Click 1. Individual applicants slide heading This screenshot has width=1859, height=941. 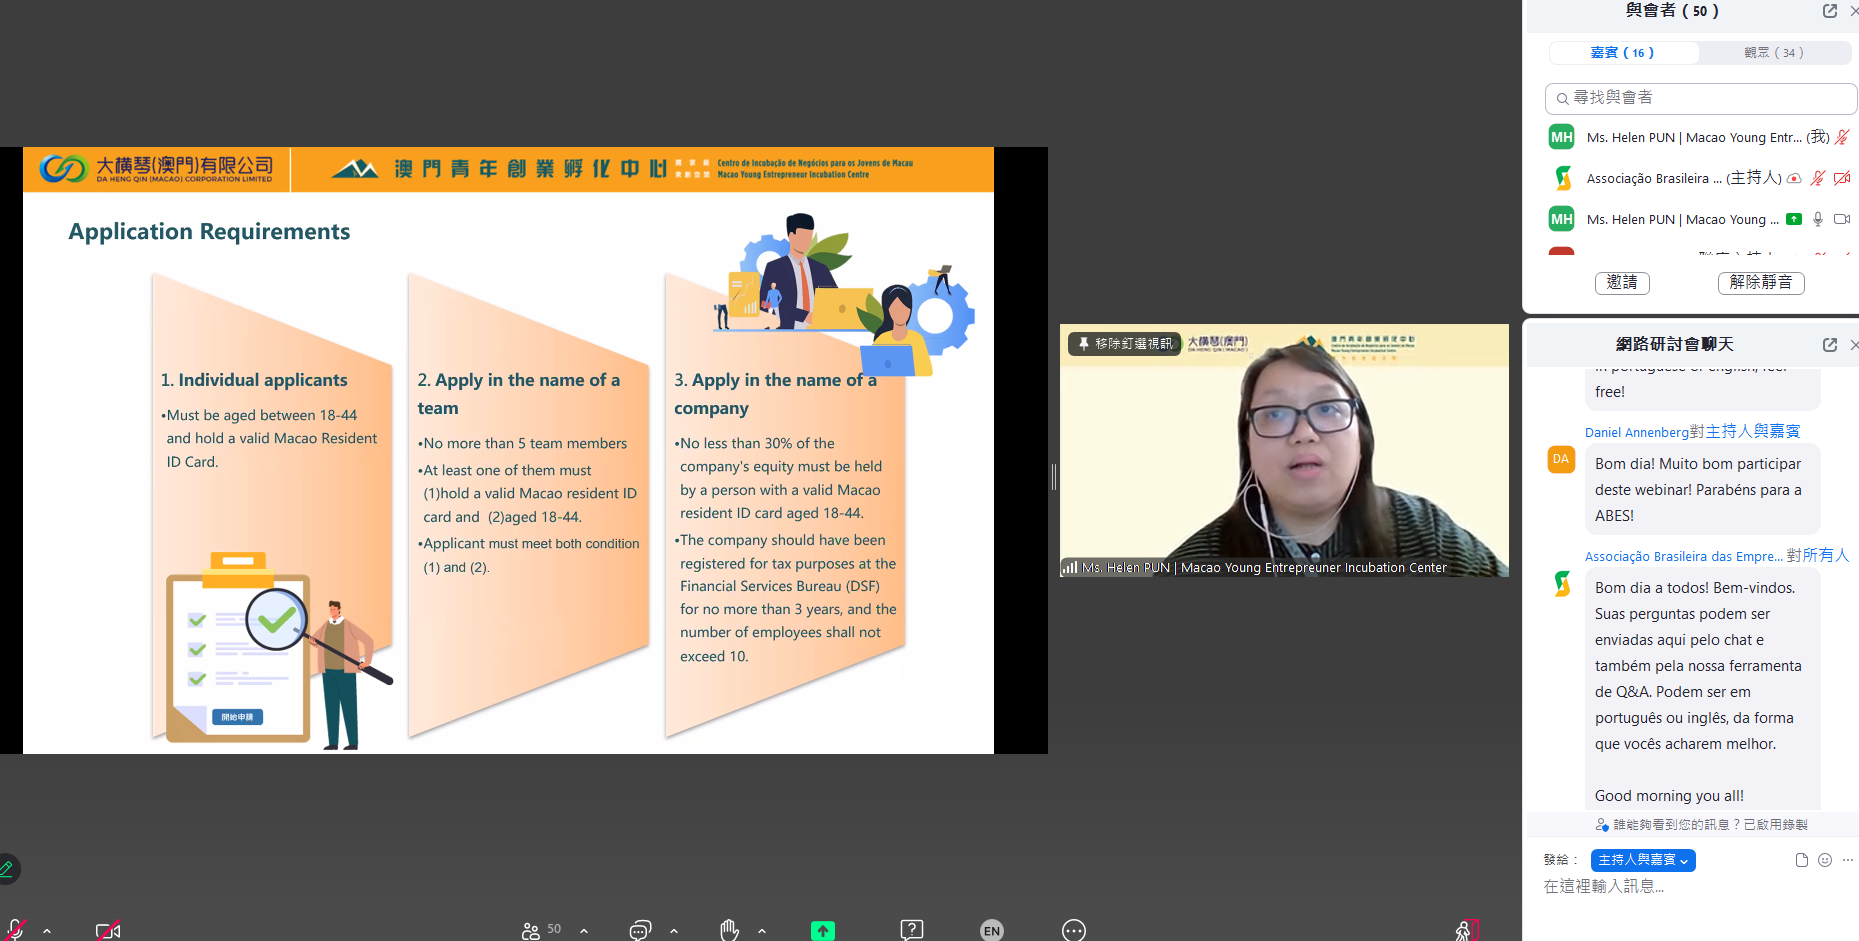click(x=254, y=380)
